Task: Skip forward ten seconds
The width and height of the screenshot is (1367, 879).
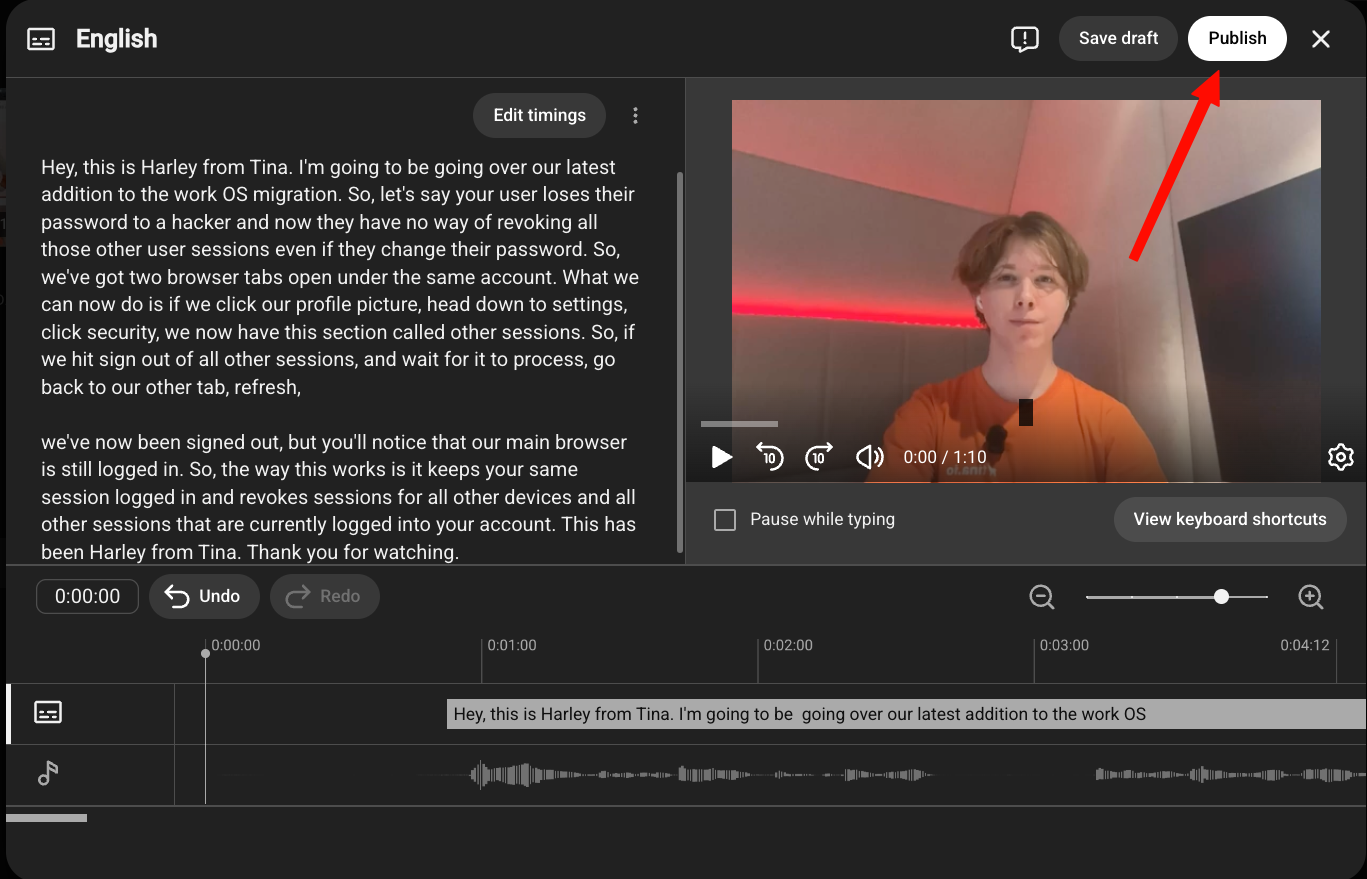Action: [x=819, y=457]
